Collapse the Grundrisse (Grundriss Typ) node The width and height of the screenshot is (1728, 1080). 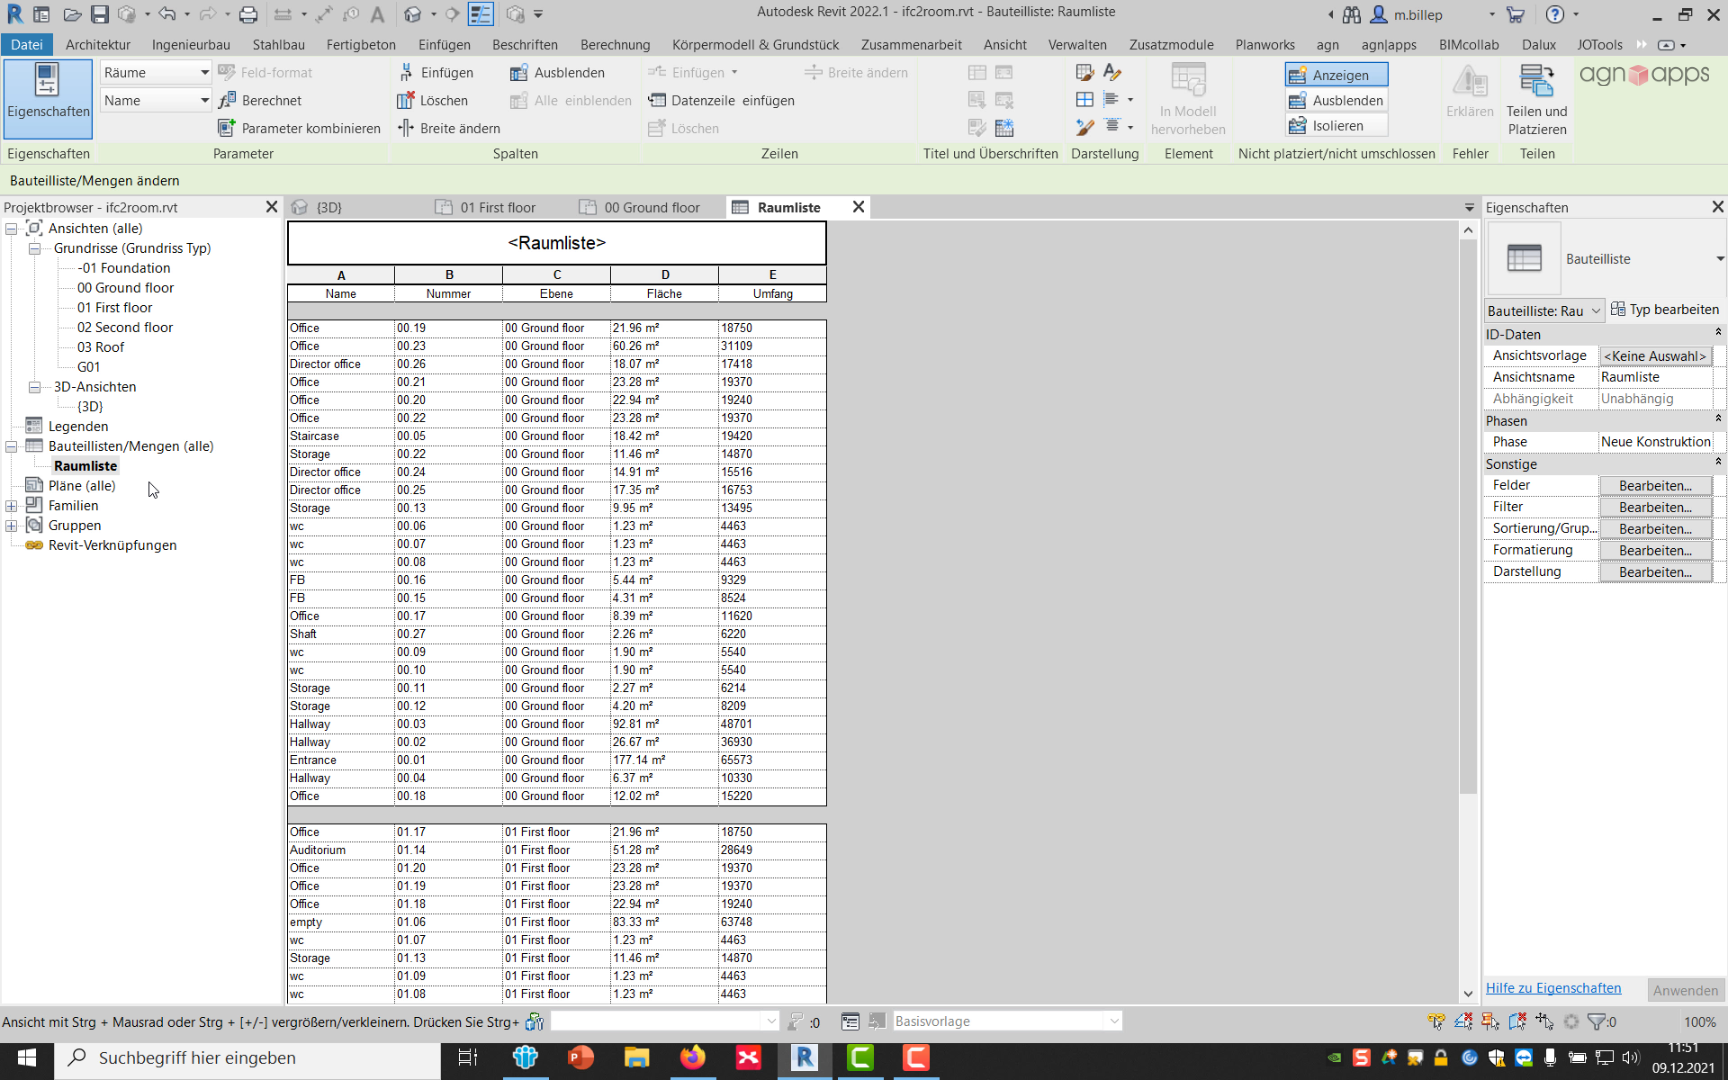point(35,248)
